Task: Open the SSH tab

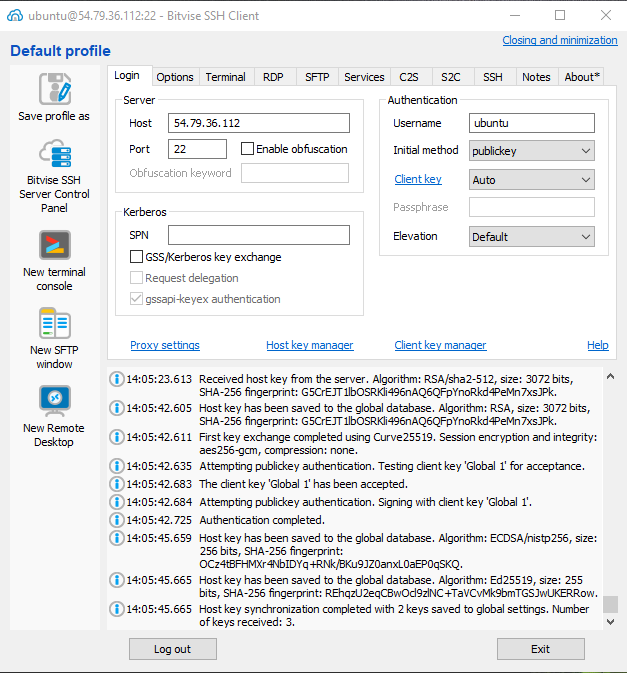Action: point(493,77)
